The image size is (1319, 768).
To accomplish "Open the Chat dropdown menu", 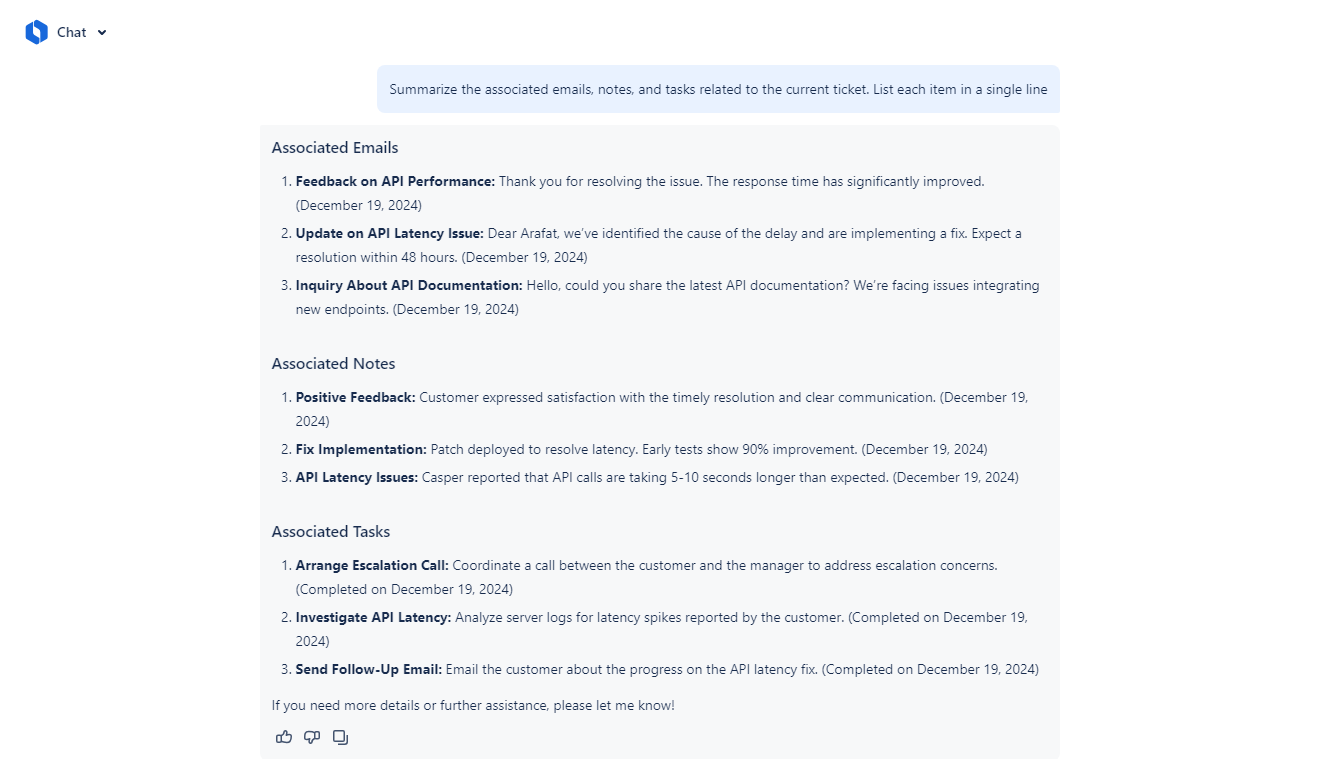I will point(72,32).
